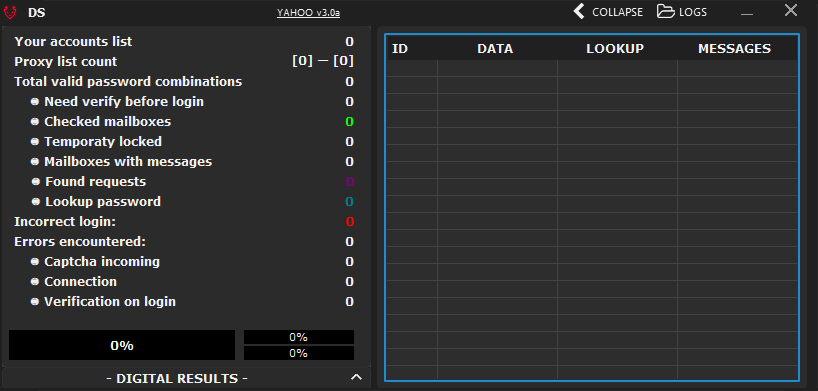Close the DS application window
This screenshot has height=391, width=818.
tap(791, 10)
